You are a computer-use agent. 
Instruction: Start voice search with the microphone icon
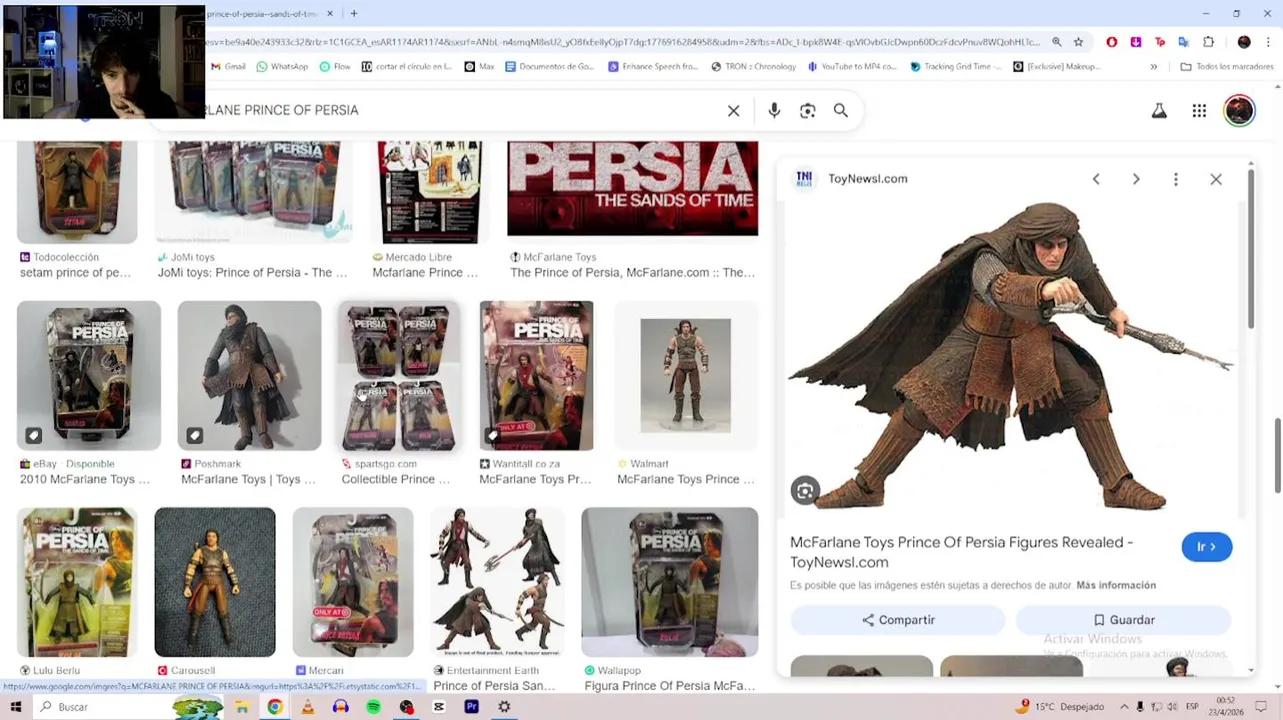pos(774,111)
